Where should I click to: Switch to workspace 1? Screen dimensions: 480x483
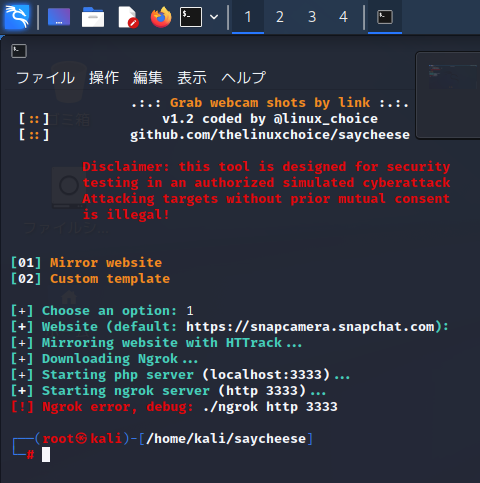(x=248, y=17)
